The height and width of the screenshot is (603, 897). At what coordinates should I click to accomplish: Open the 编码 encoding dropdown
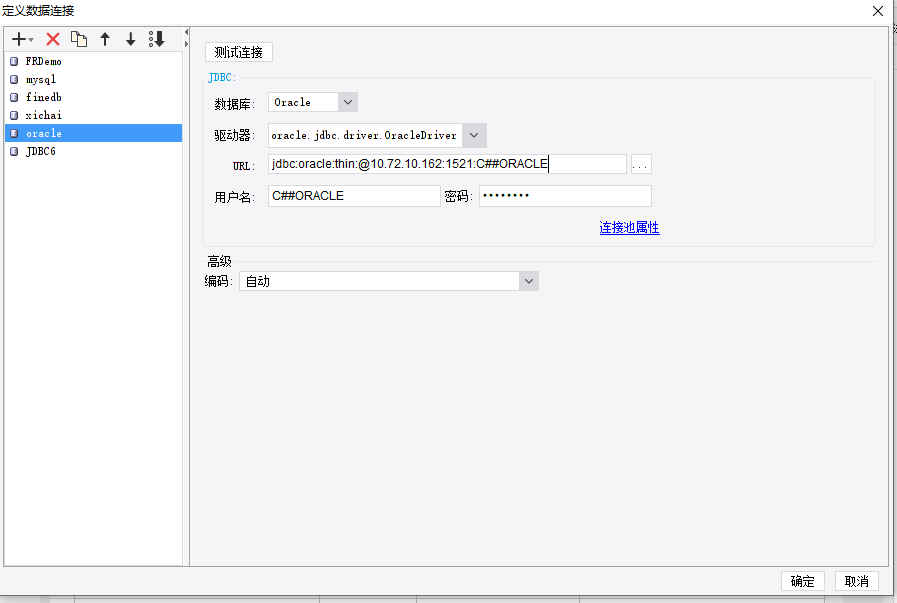[529, 281]
